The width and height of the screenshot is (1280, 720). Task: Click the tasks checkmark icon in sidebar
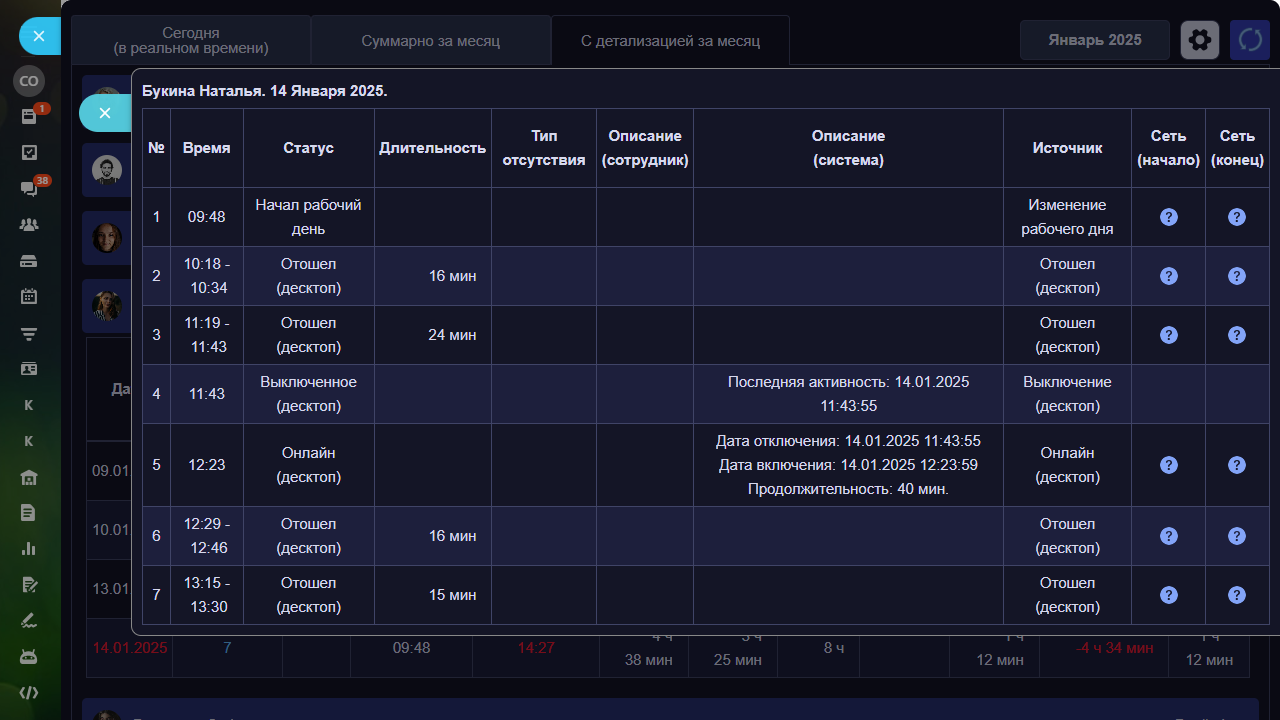(29, 152)
